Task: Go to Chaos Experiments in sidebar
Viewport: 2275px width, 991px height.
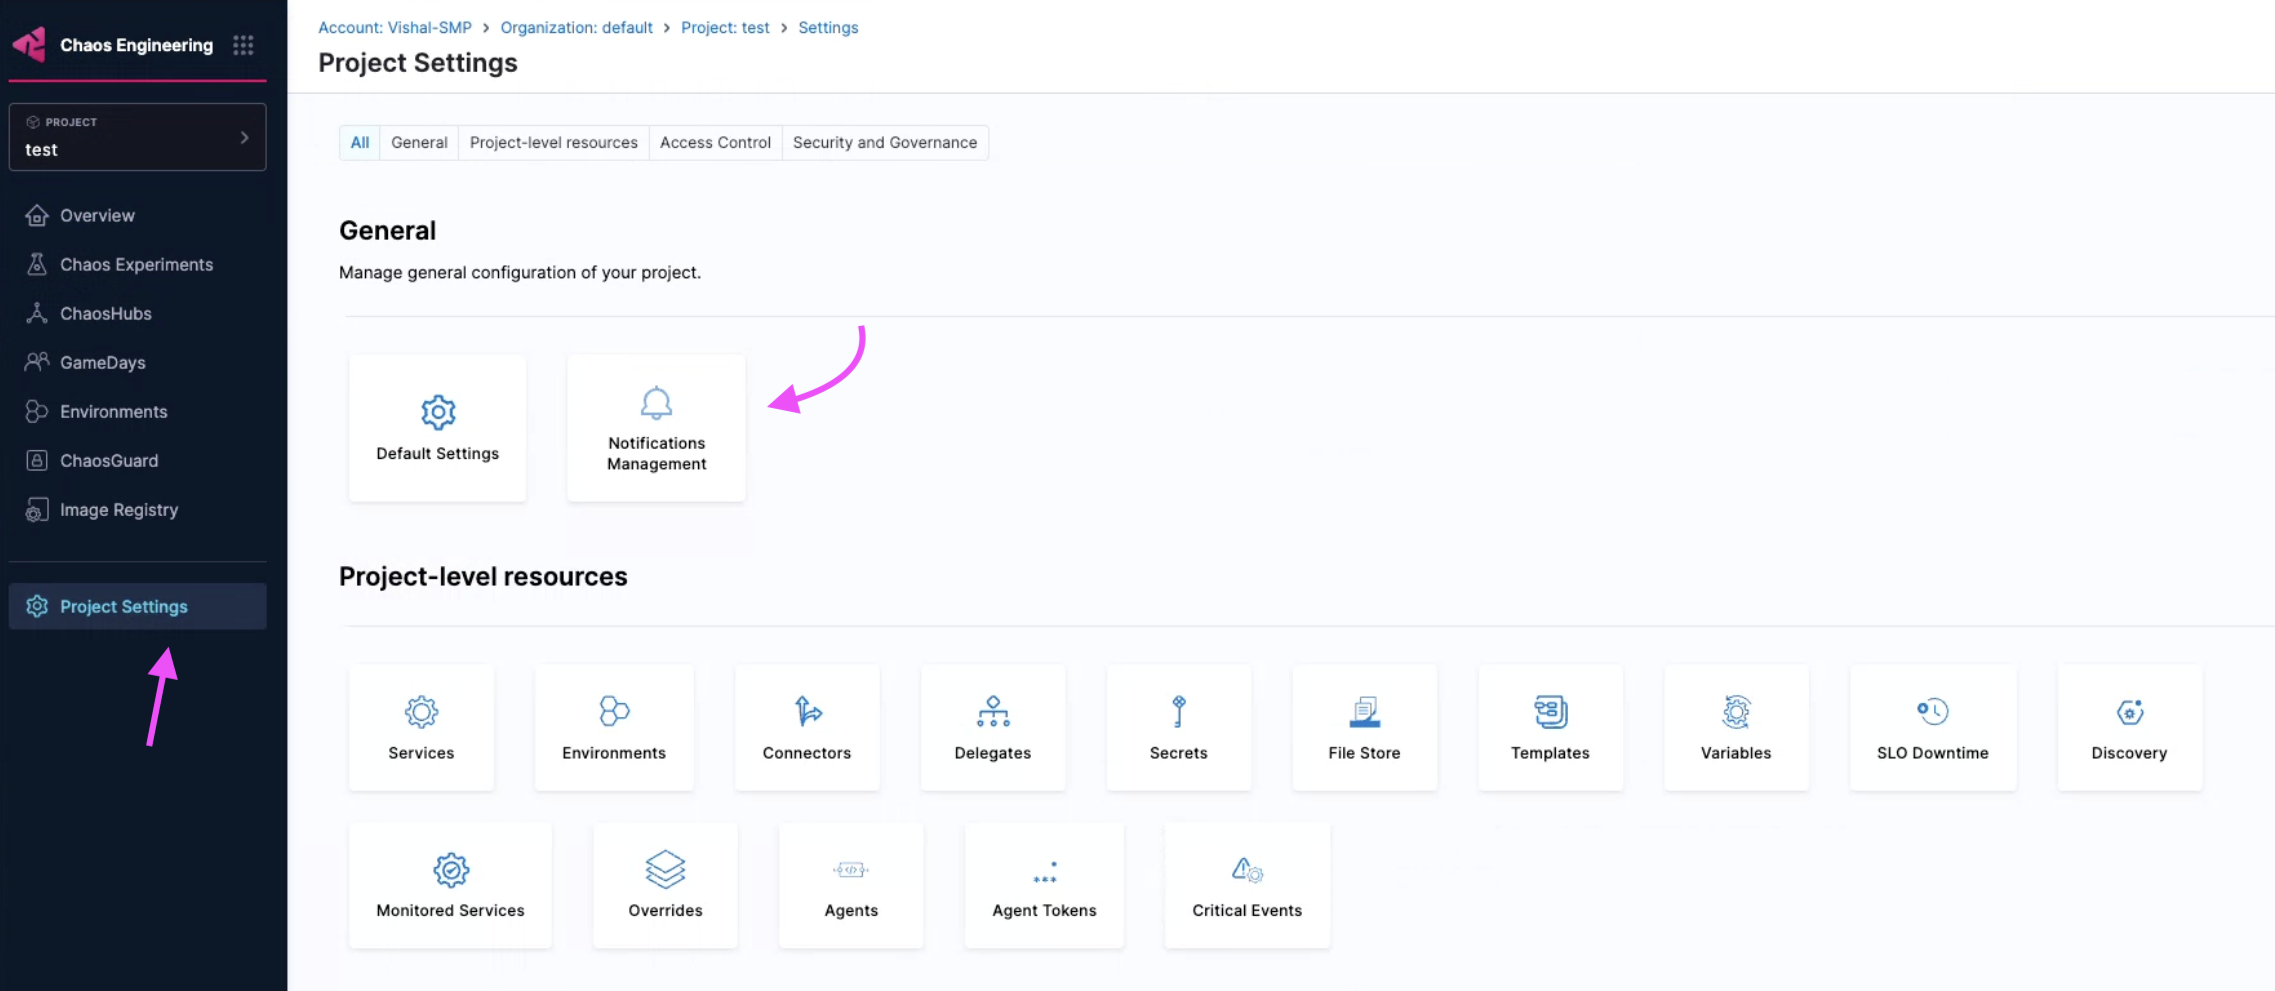Action: coord(136,265)
